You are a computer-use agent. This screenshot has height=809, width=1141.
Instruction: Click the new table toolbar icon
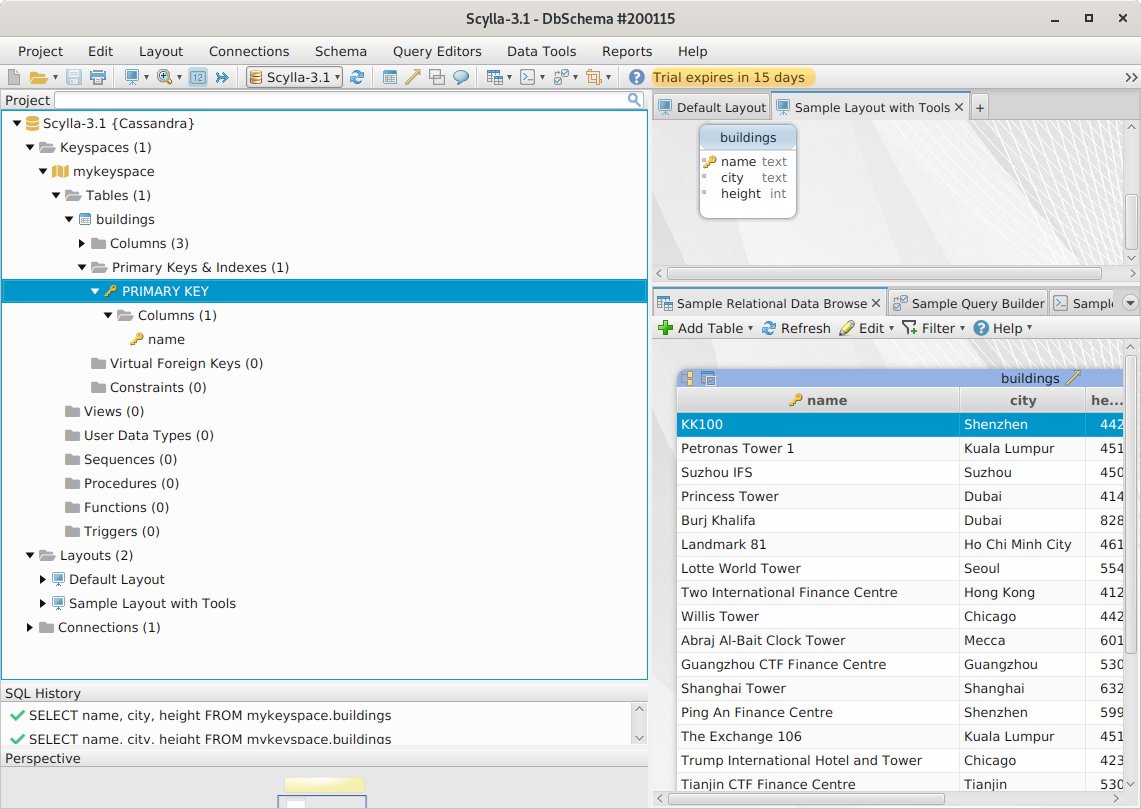pyautogui.click(x=390, y=77)
